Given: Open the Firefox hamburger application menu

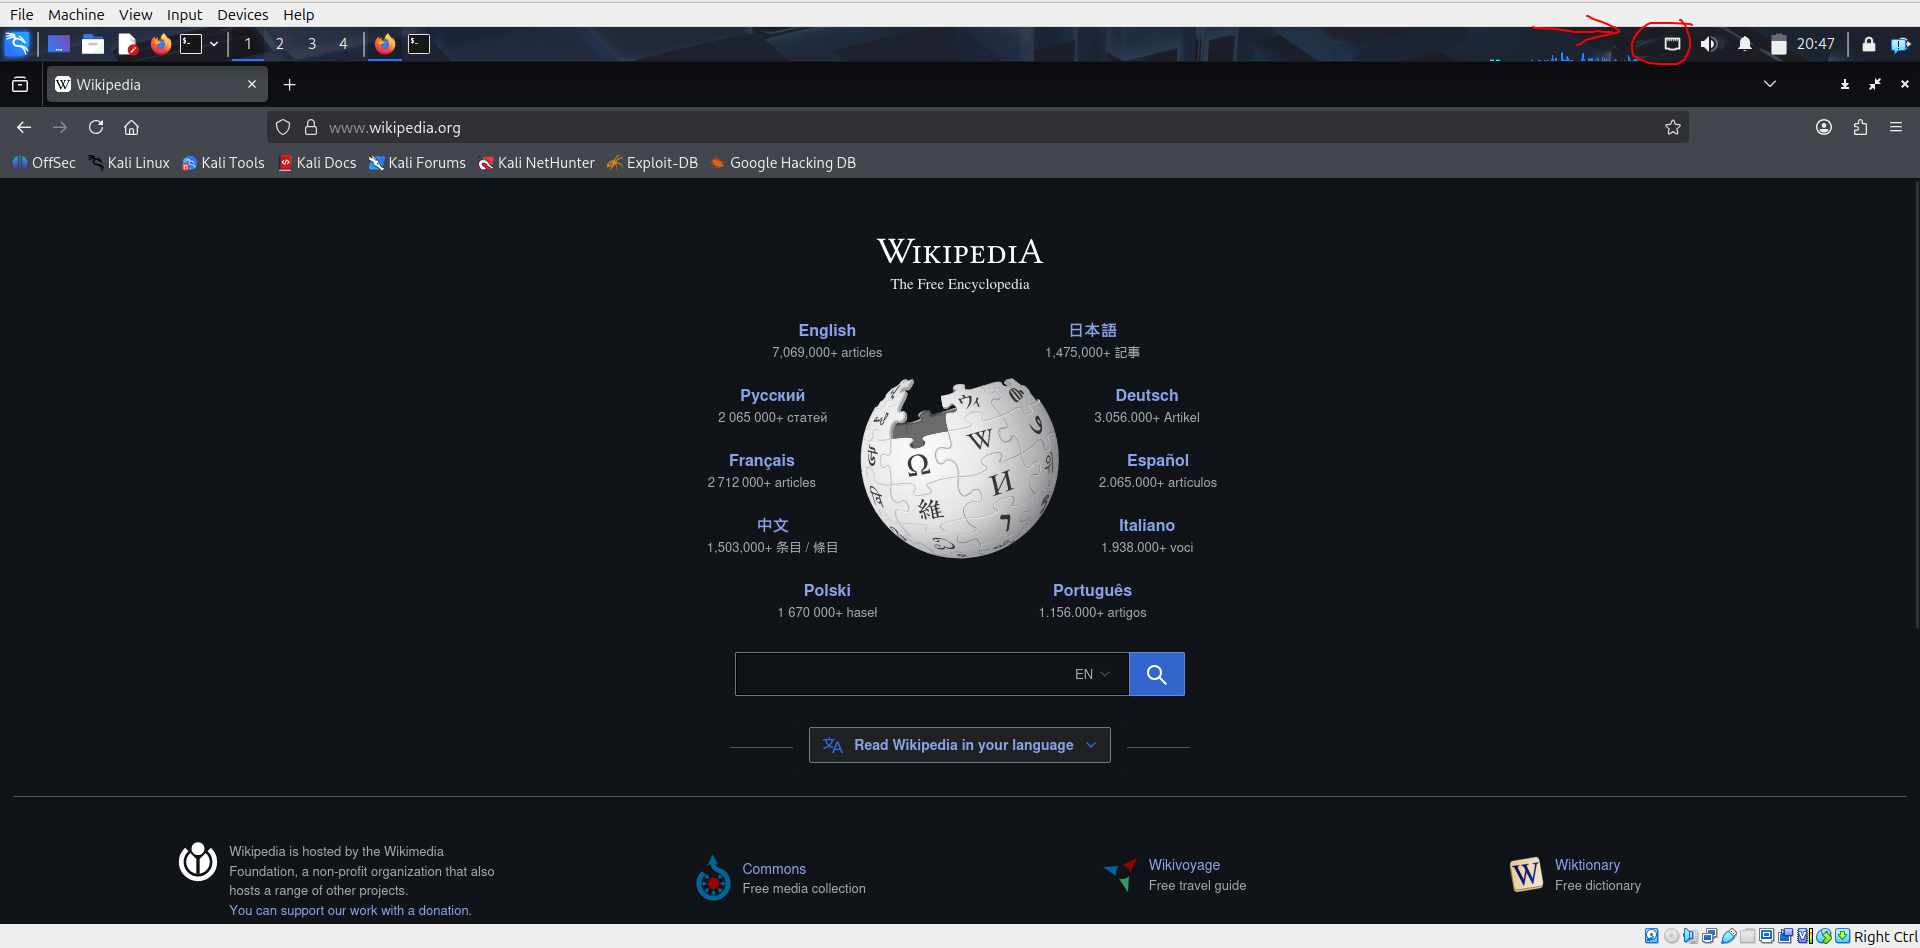Looking at the screenshot, I should (x=1896, y=127).
